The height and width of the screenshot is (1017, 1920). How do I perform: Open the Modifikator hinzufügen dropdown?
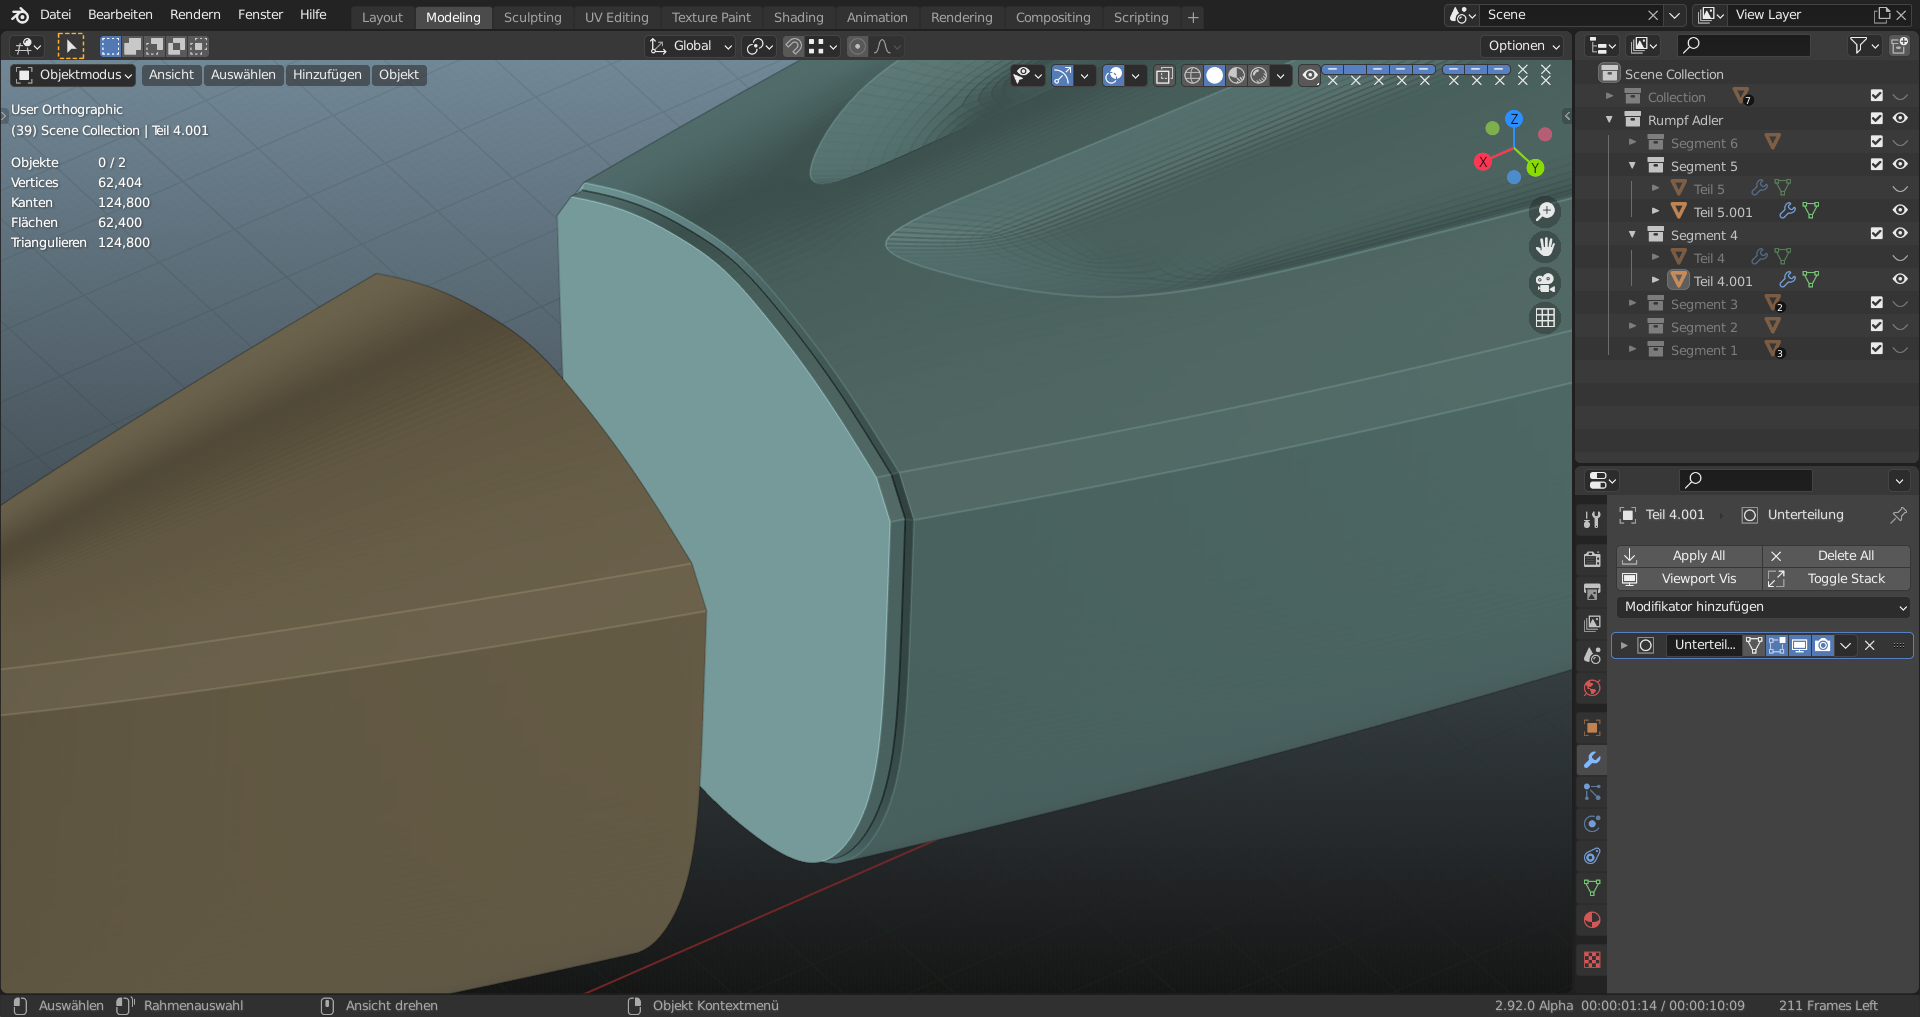(1764, 607)
